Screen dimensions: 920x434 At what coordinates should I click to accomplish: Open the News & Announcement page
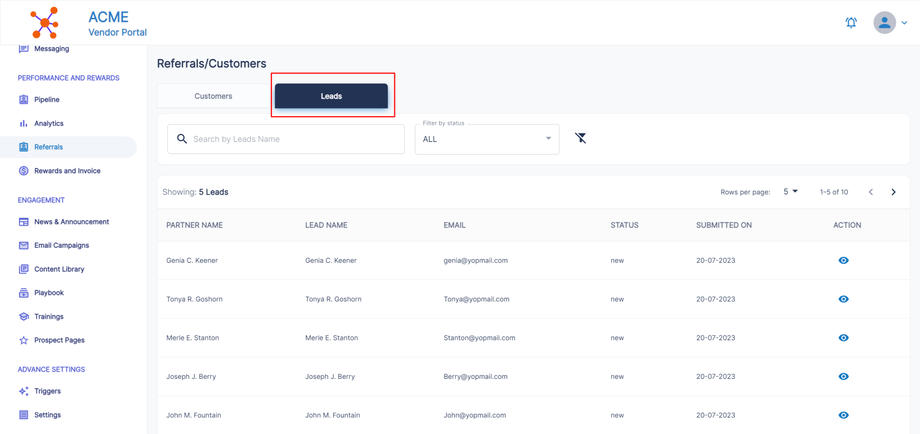(x=72, y=222)
